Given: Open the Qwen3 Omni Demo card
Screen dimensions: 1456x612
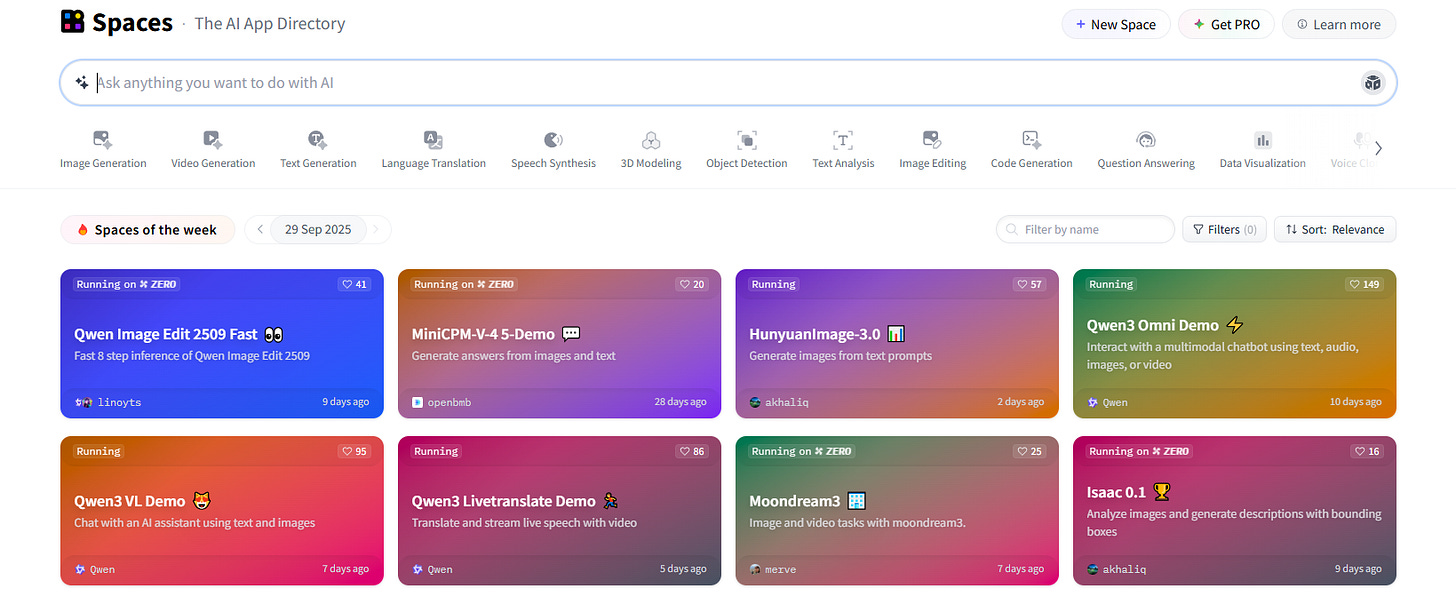Looking at the screenshot, I should [1234, 343].
